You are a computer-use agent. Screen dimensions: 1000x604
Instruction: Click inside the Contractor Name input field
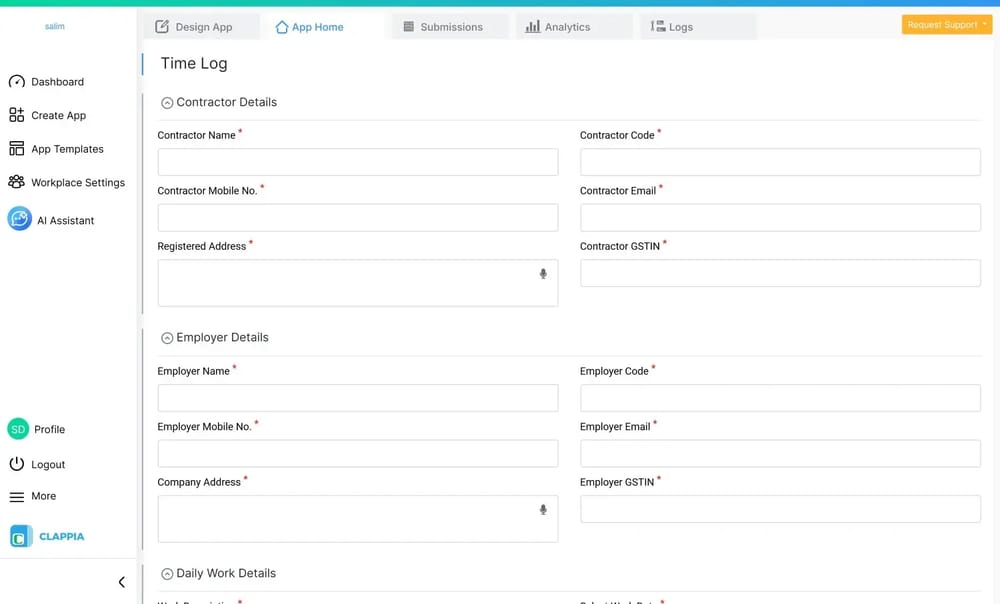coord(357,161)
